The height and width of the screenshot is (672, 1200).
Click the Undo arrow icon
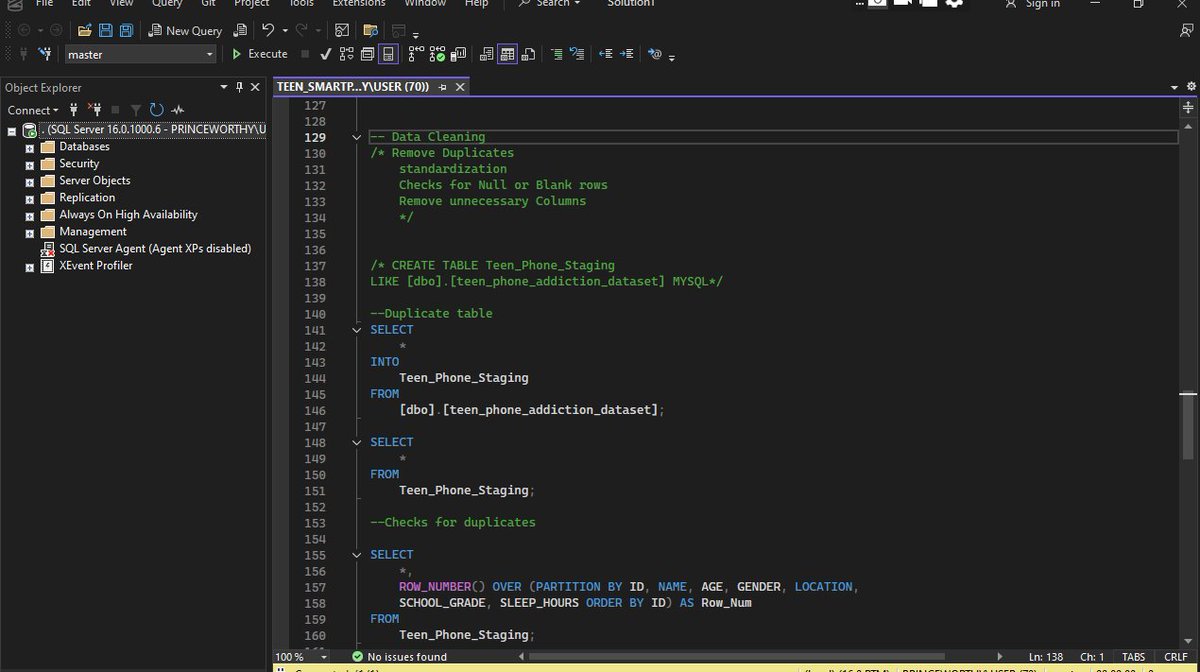click(268, 31)
